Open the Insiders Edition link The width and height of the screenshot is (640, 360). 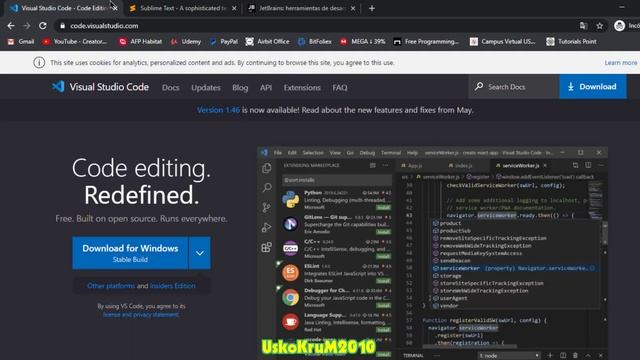tap(173, 286)
